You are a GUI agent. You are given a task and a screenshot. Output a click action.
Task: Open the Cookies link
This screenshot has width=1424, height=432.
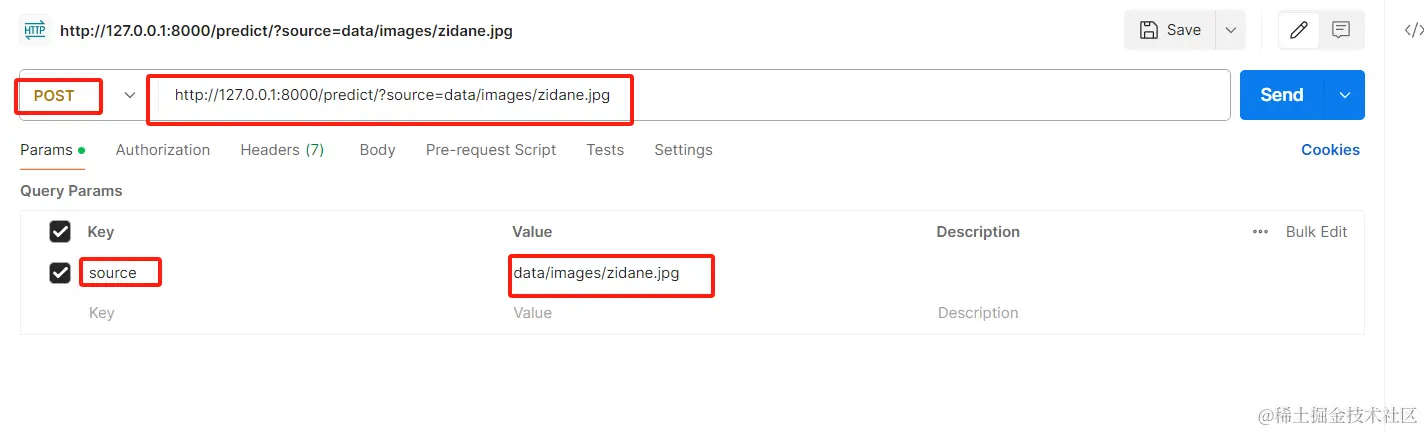click(x=1330, y=150)
